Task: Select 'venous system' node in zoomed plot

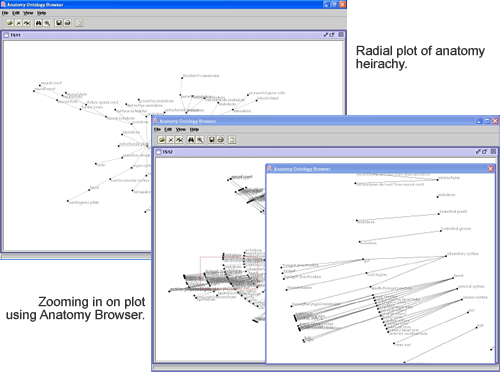Action: (x=475, y=297)
